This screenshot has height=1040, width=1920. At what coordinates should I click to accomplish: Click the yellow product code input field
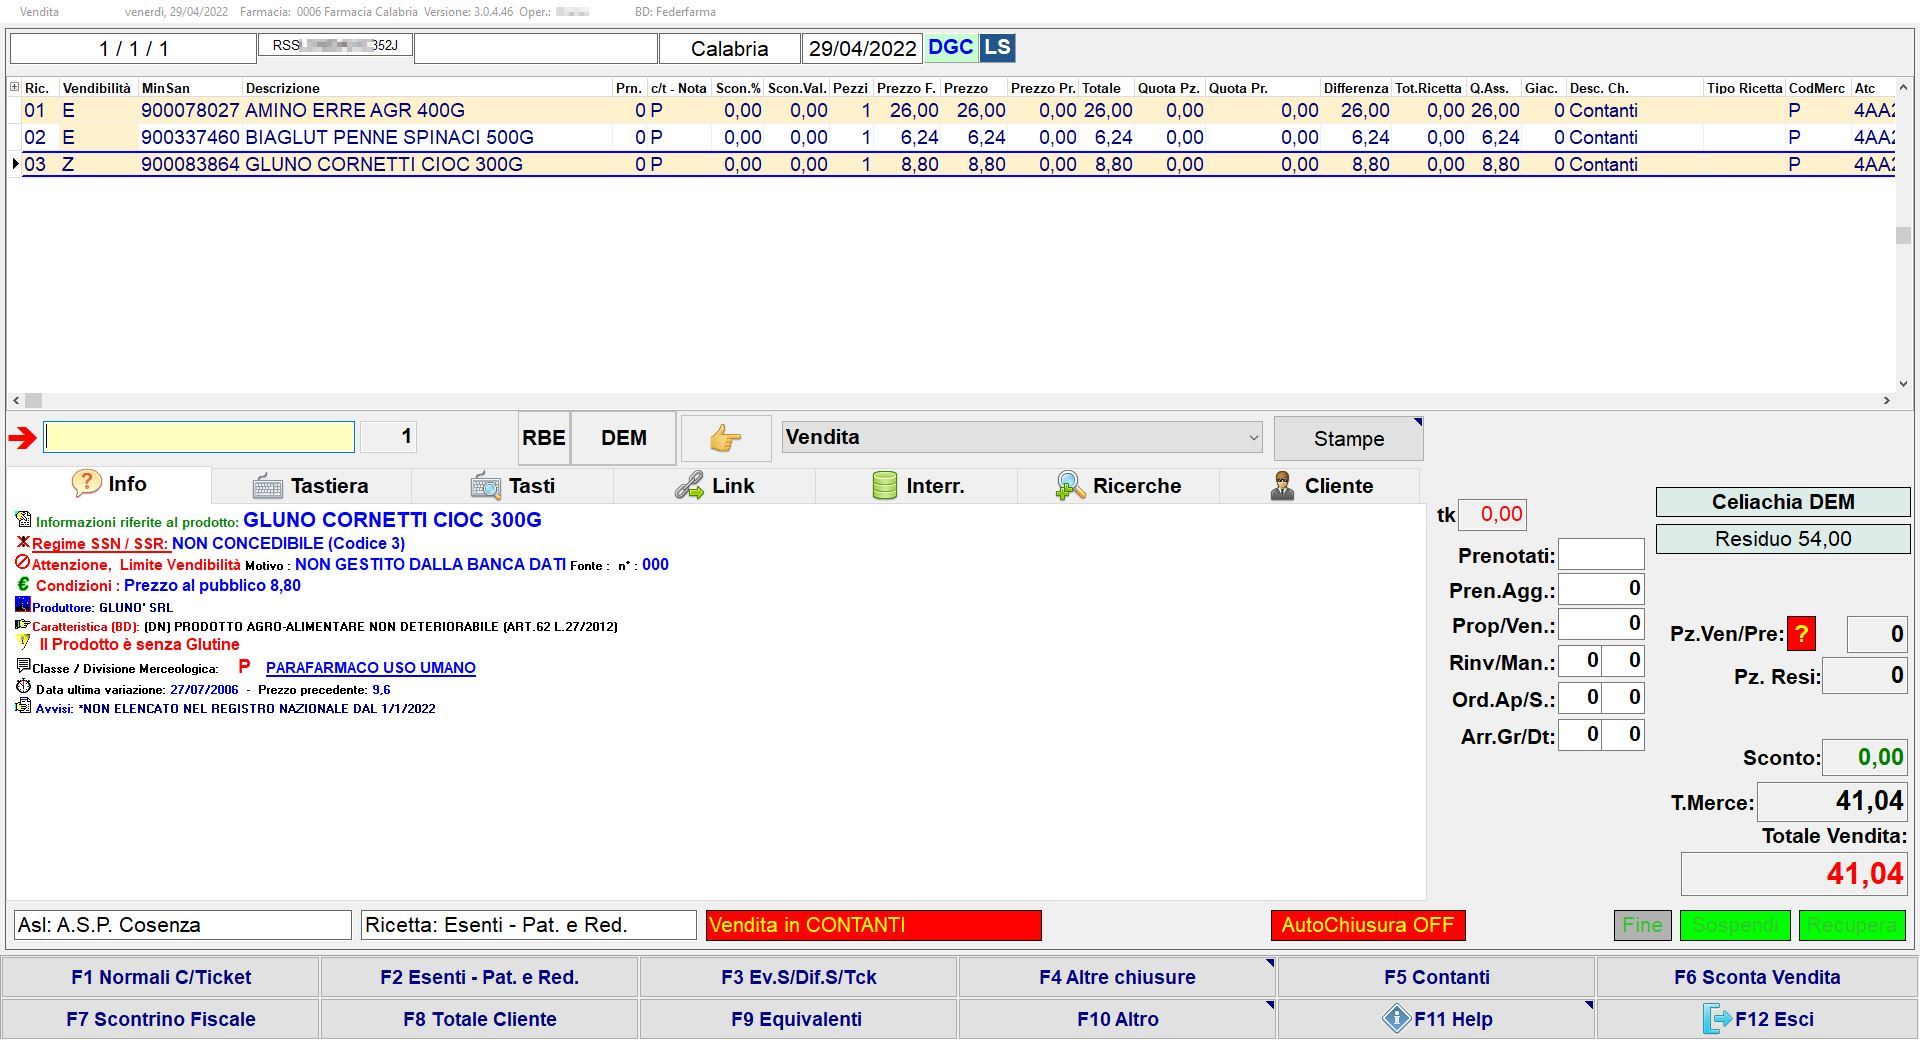(x=199, y=437)
